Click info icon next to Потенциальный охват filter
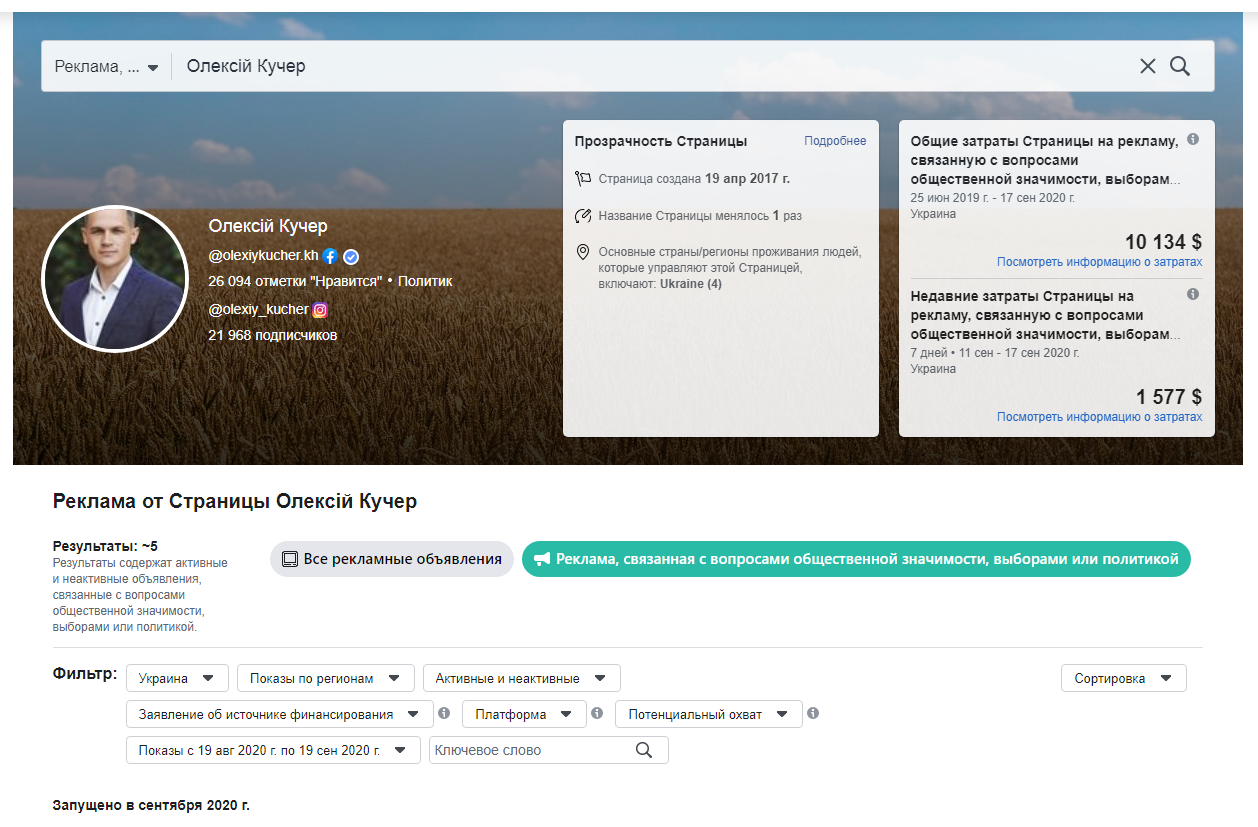This screenshot has width=1258, height=827. [x=813, y=714]
